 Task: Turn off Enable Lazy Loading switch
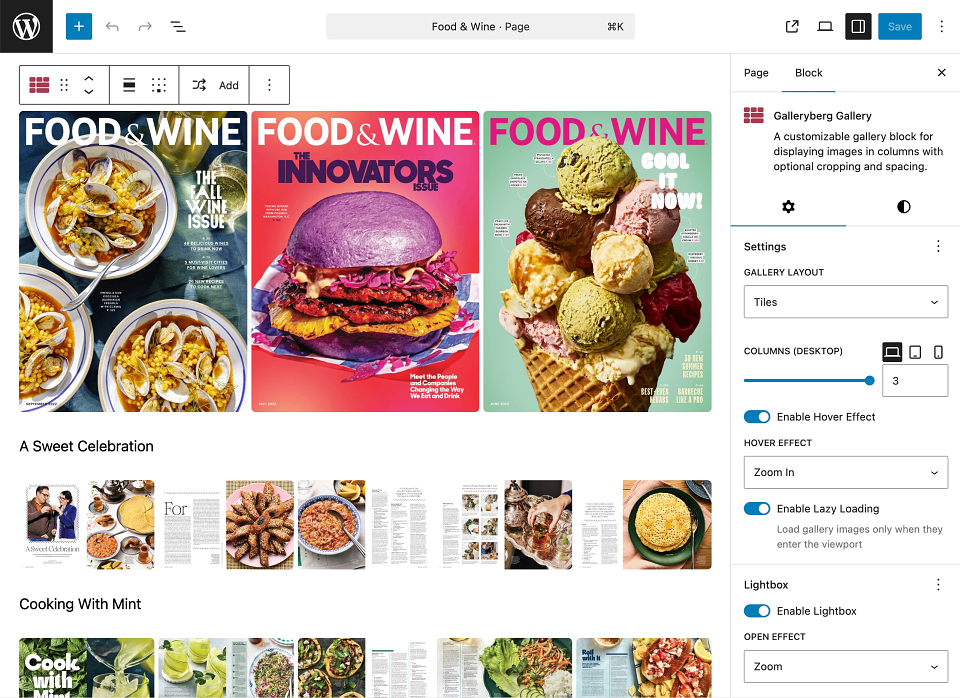pos(757,509)
